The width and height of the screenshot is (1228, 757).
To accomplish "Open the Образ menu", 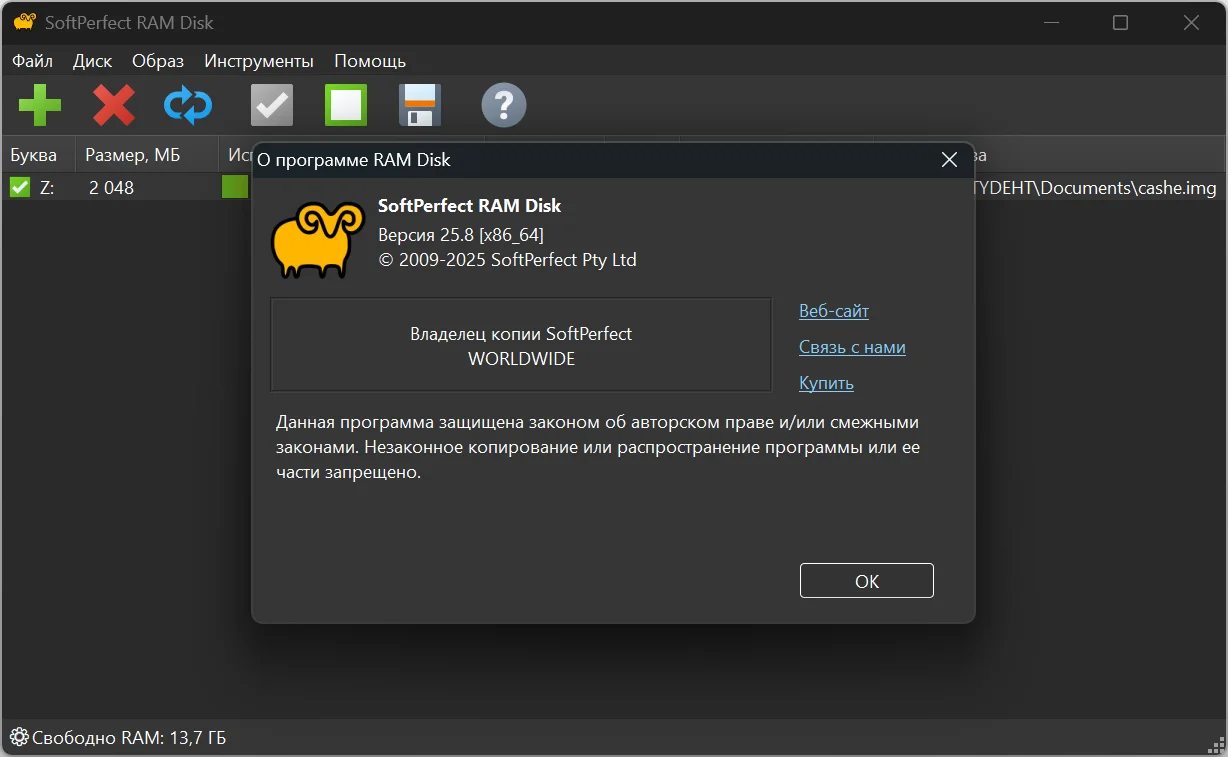I will tap(158, 61).
